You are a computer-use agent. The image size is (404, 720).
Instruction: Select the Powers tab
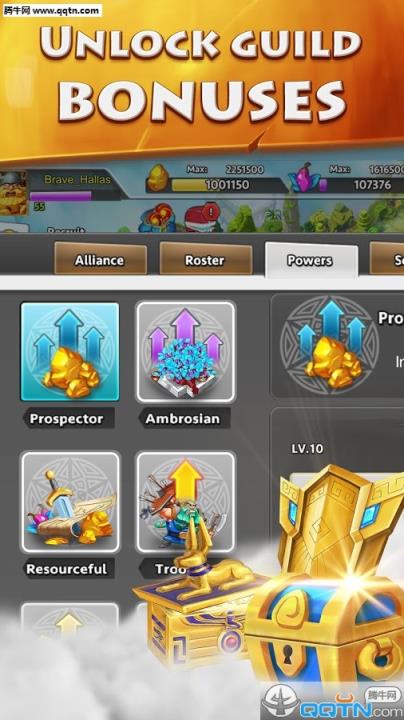[x=311, y=260]
